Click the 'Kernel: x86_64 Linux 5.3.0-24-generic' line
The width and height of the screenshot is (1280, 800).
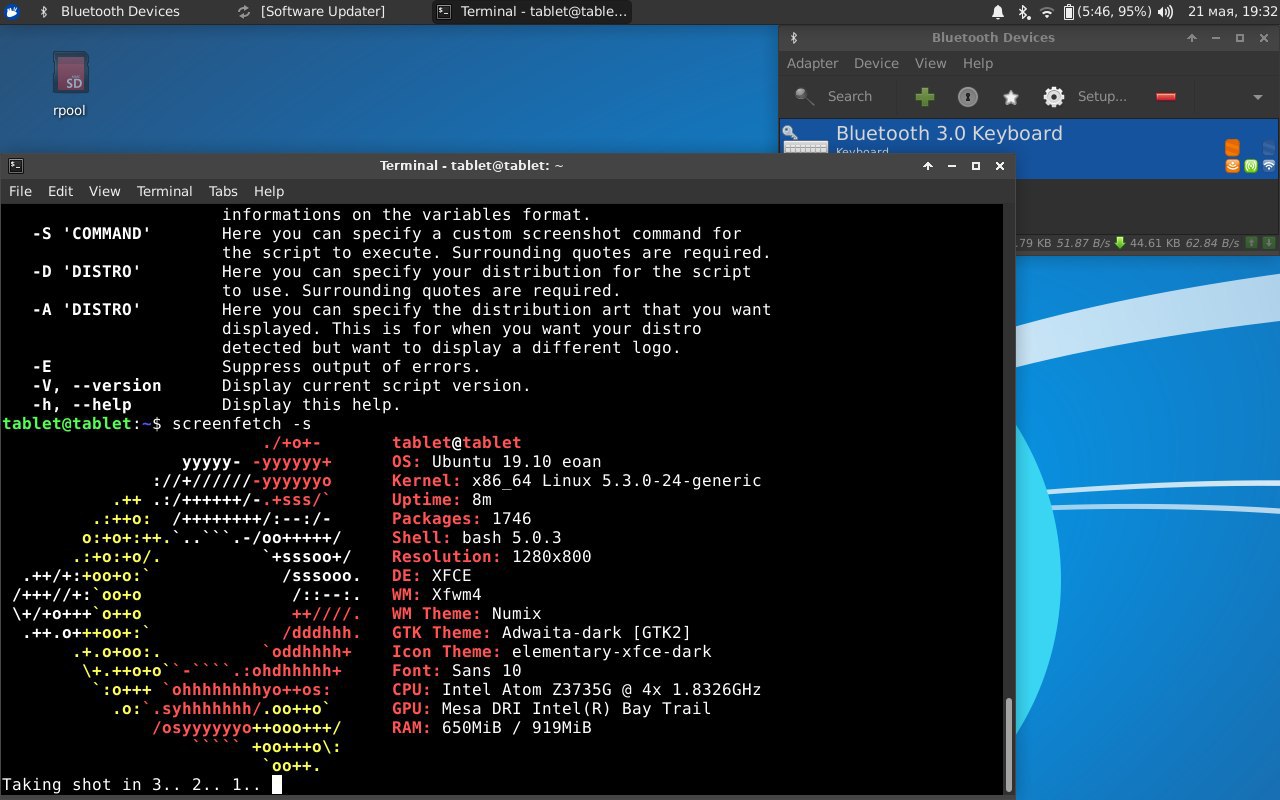[x=577, y=481]
